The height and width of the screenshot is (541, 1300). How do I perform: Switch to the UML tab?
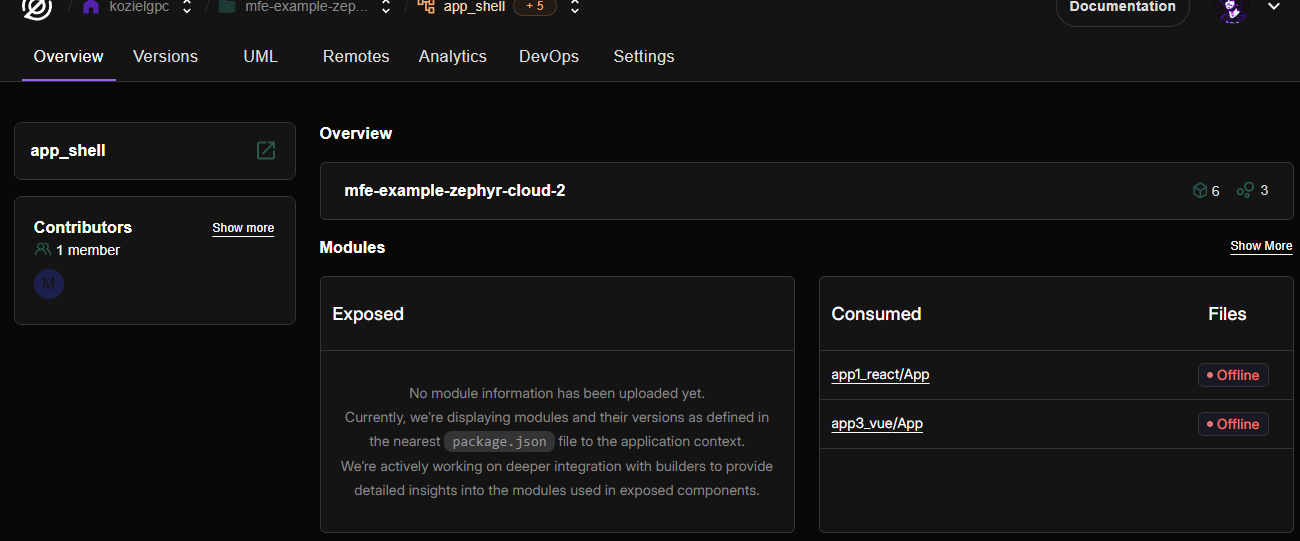[260, 56]
